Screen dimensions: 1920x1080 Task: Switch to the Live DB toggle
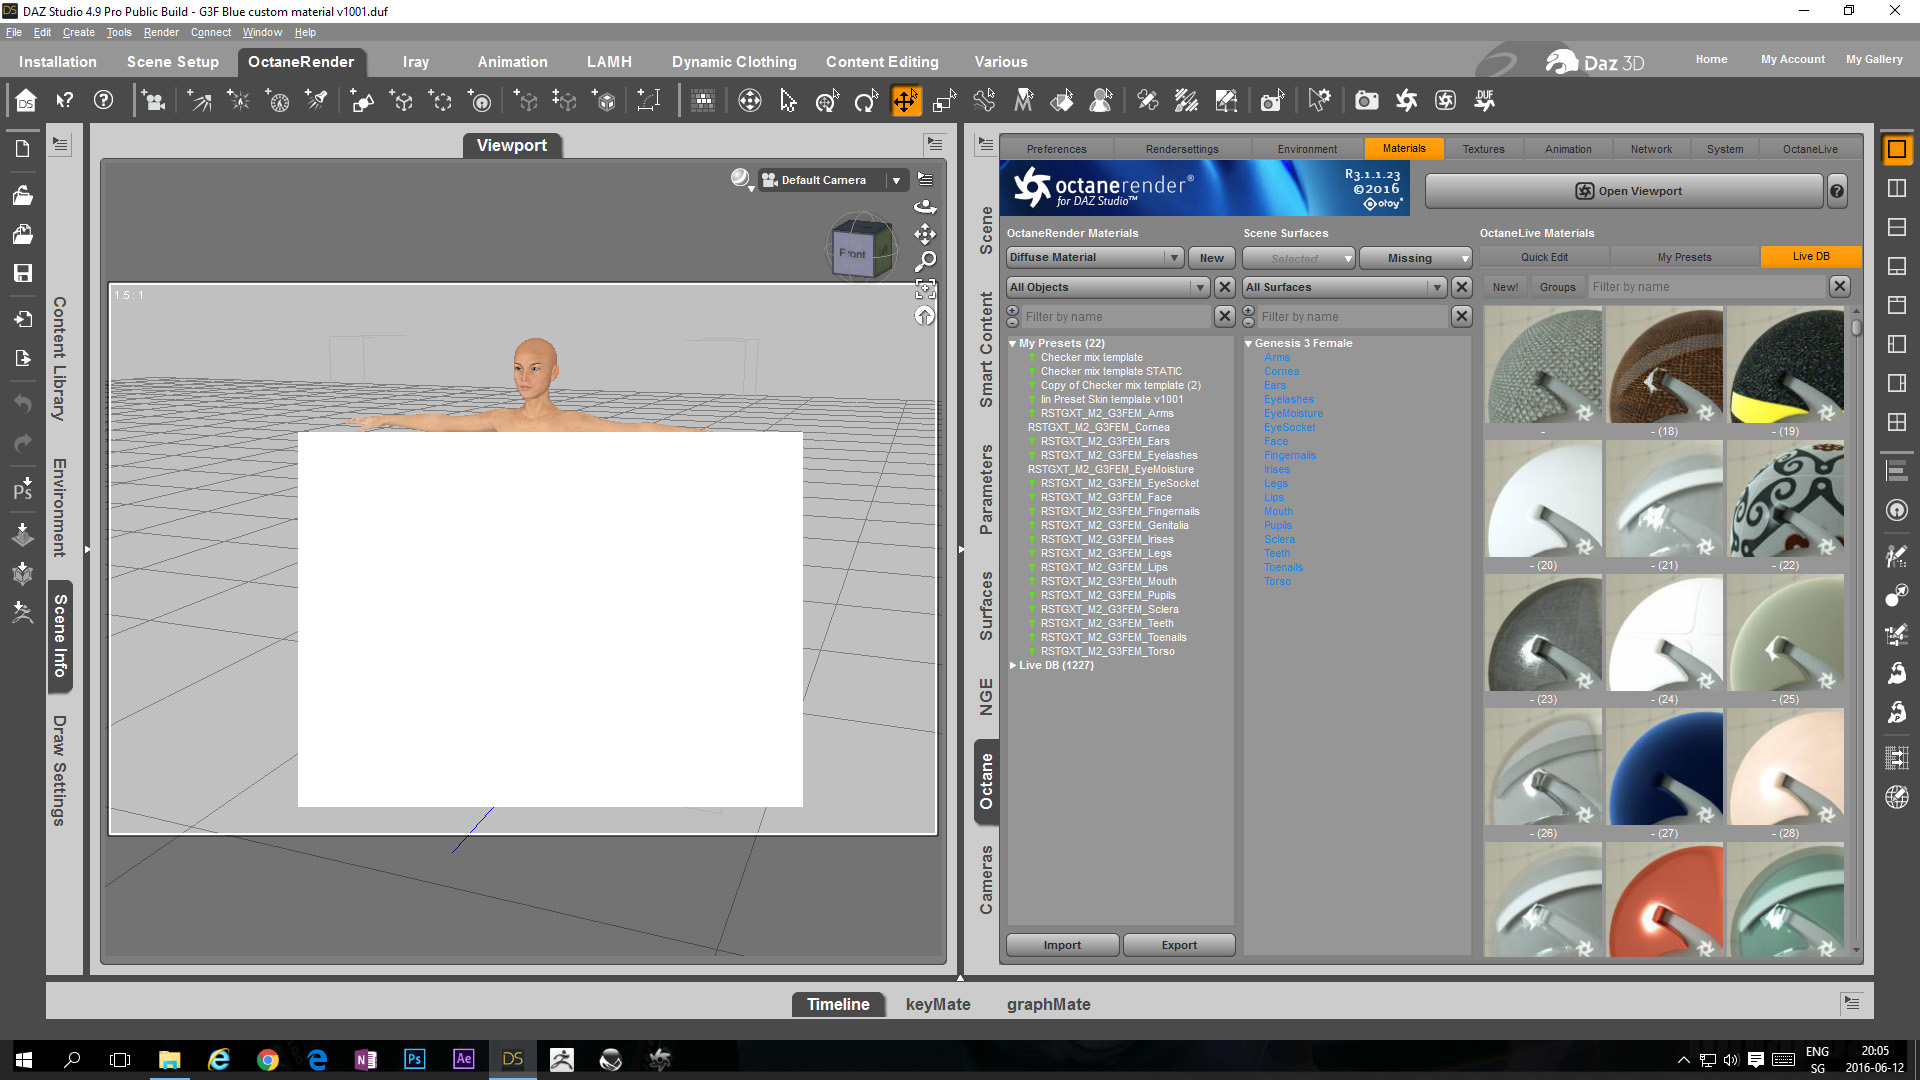1810,257
